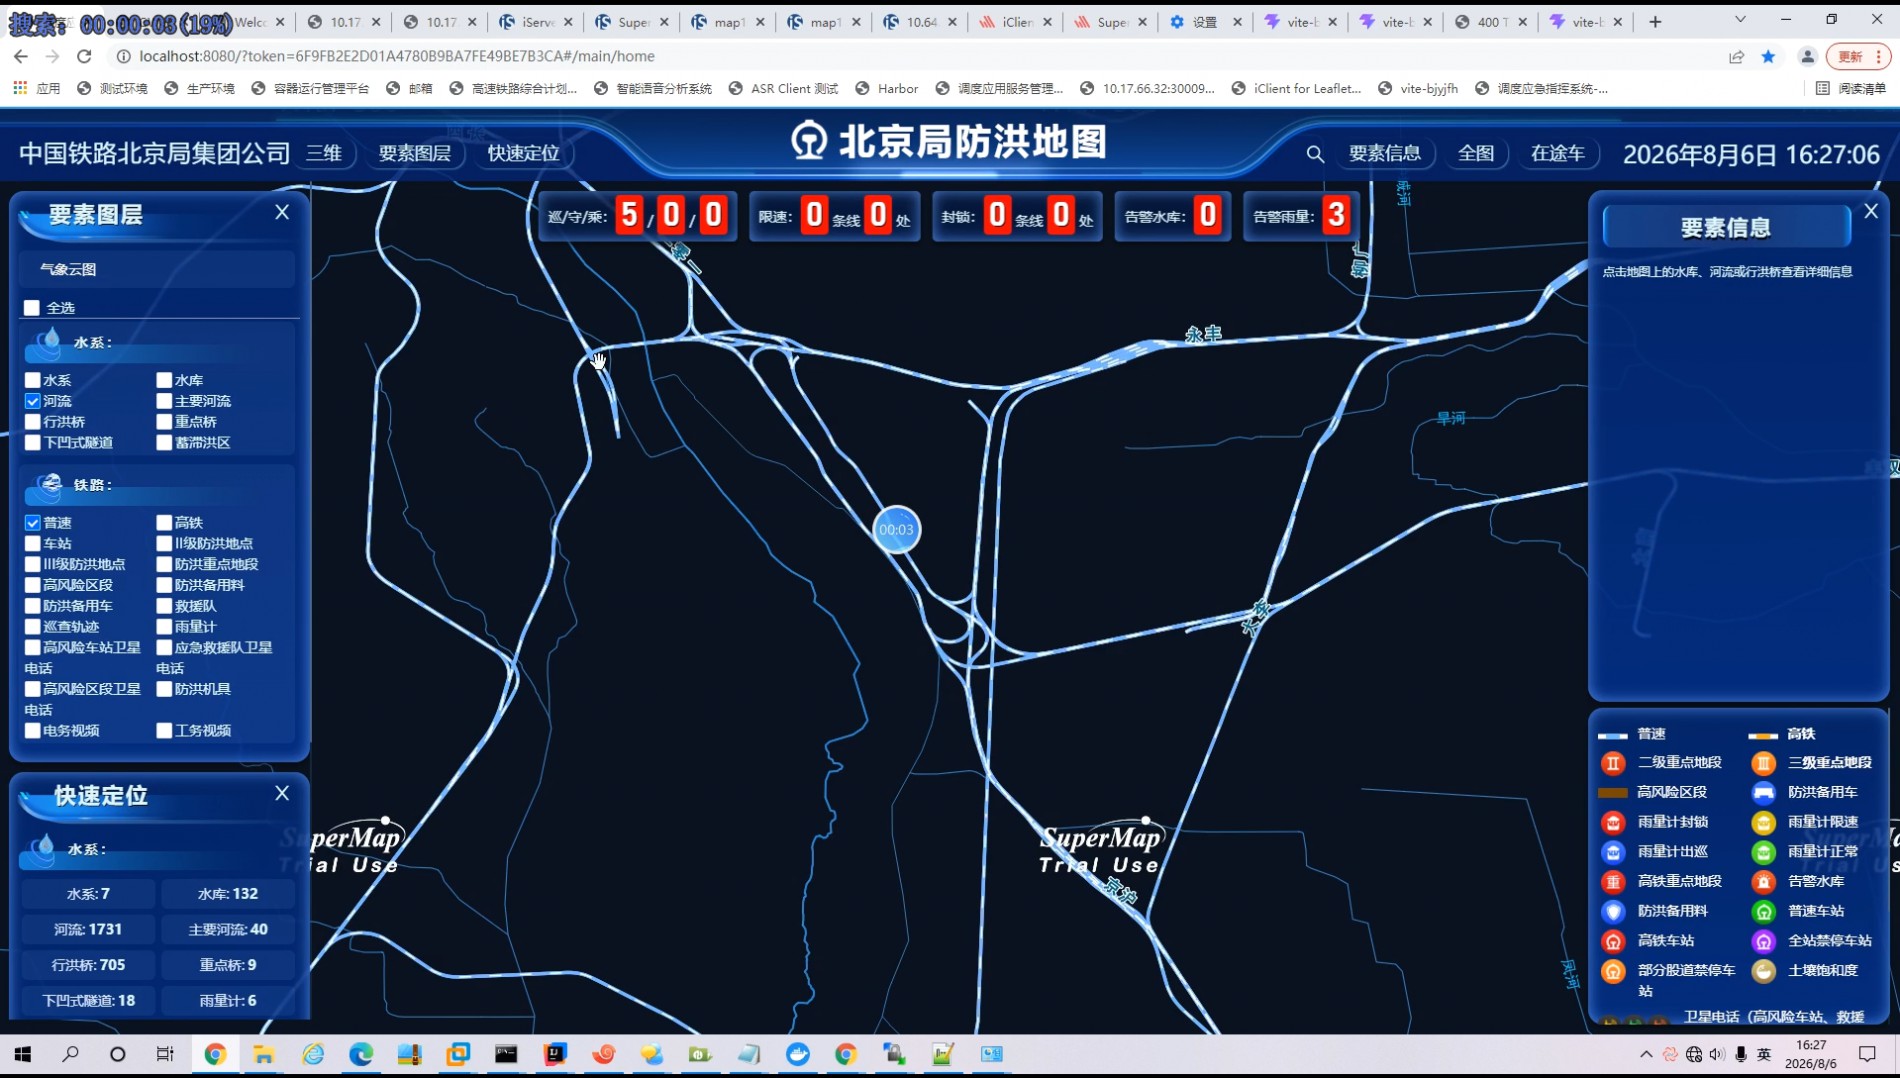Open the 要素信息 header menu item
Viewport: 1900px width, 1078px height.
coord(1385,153)
